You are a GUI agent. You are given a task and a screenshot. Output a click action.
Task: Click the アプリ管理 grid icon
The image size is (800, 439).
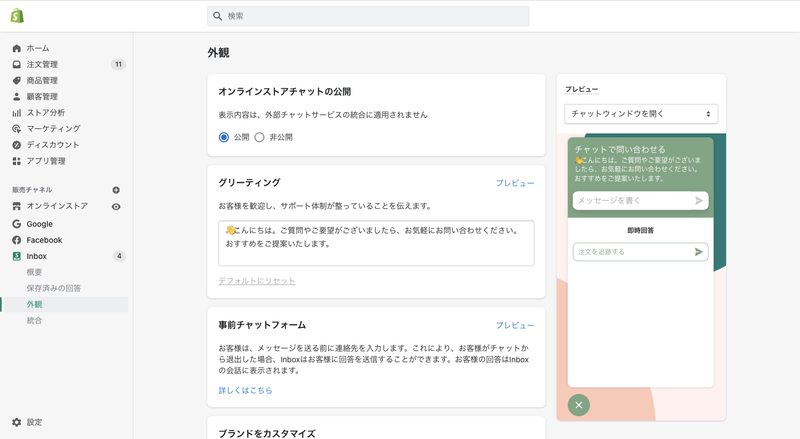(17, 161)
